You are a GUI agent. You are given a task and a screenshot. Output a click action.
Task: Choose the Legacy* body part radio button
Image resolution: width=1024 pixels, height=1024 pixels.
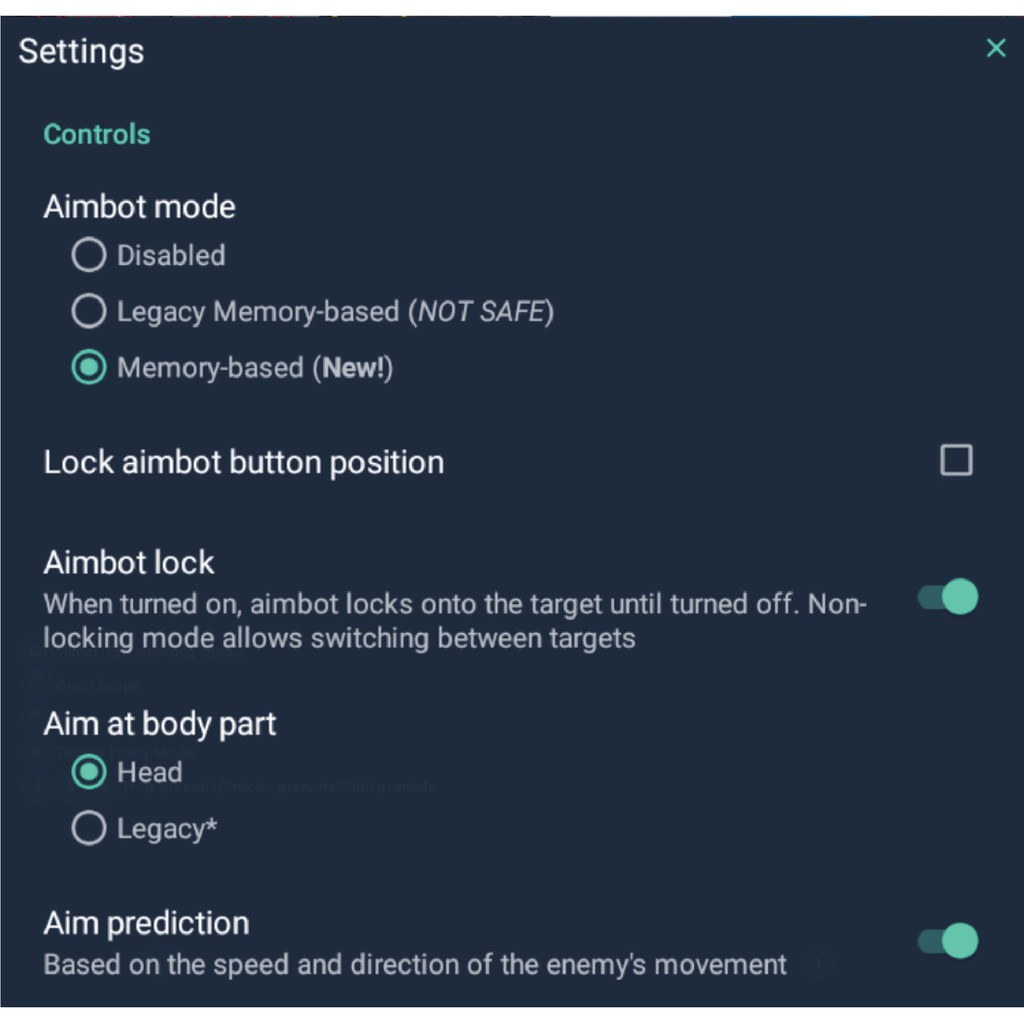tap(89, 828)
